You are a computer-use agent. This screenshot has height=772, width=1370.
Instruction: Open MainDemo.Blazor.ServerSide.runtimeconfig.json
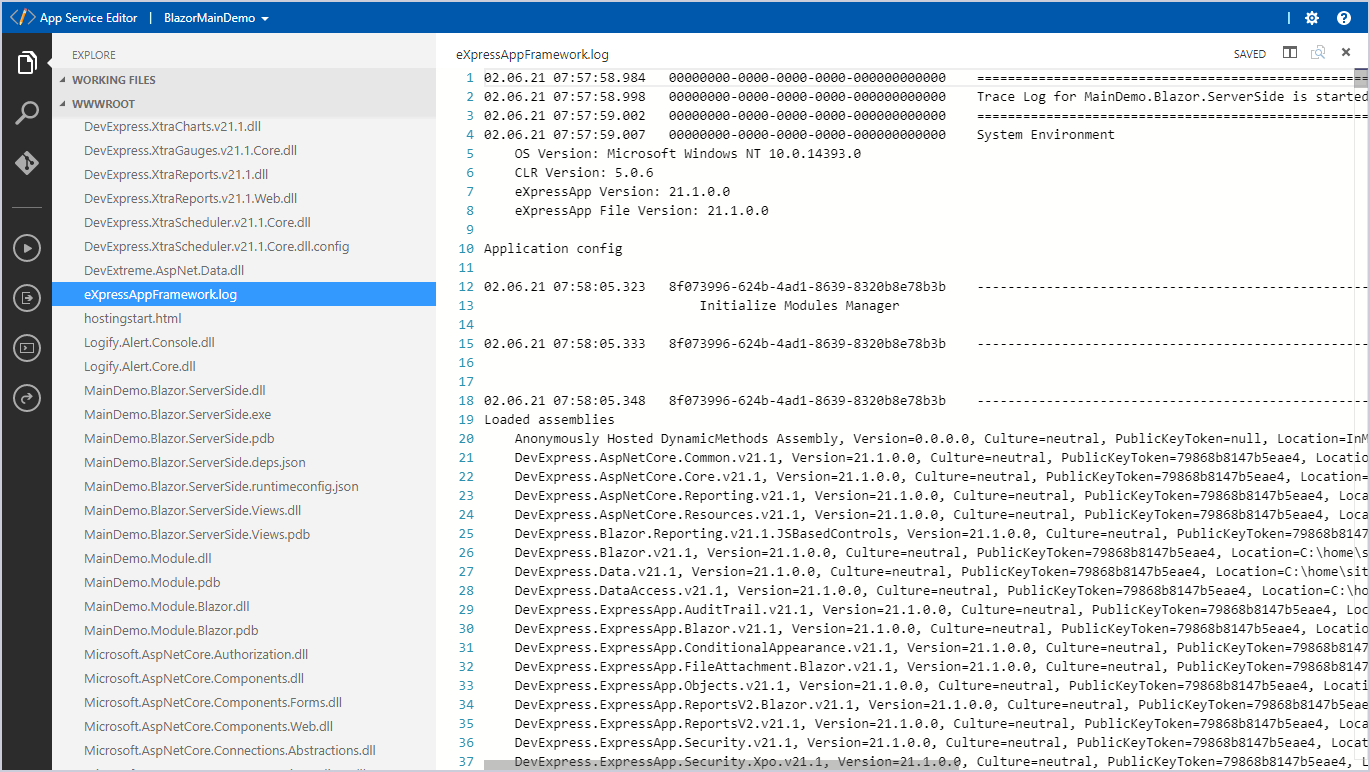(x=221, y=486)
